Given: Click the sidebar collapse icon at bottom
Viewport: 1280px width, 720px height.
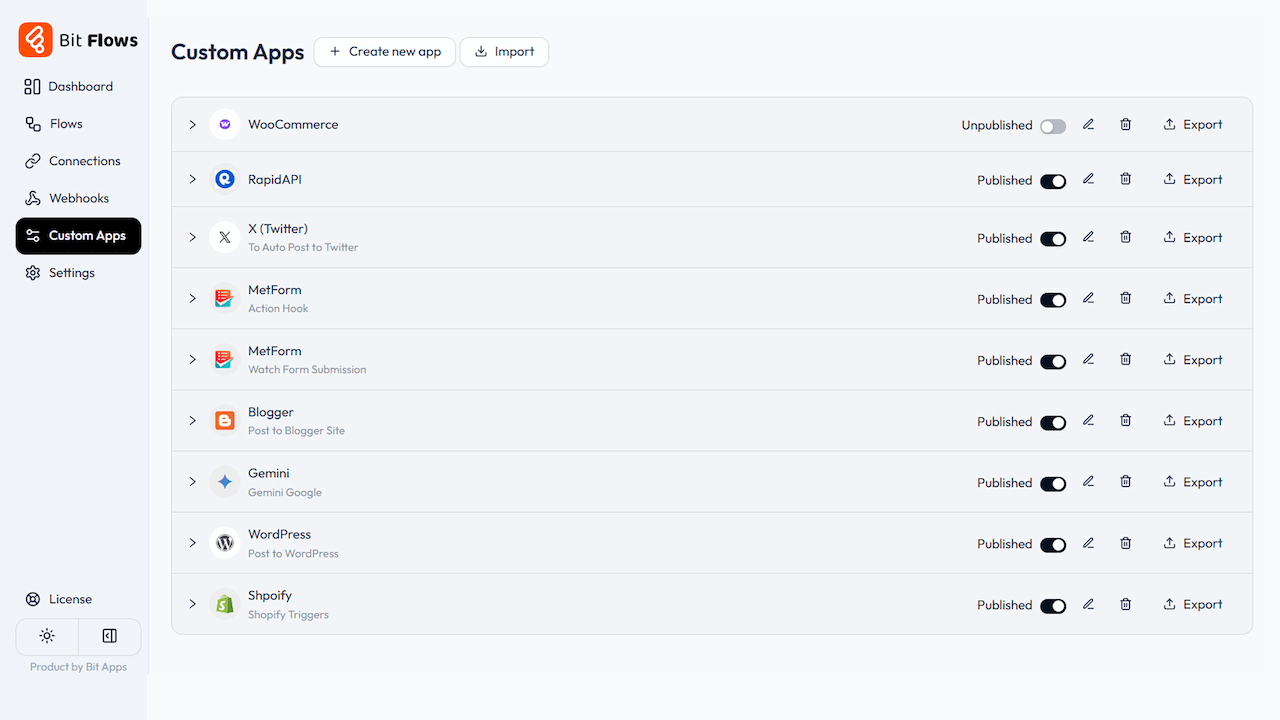Looking at the screenshot, I should tap(108, 636).
